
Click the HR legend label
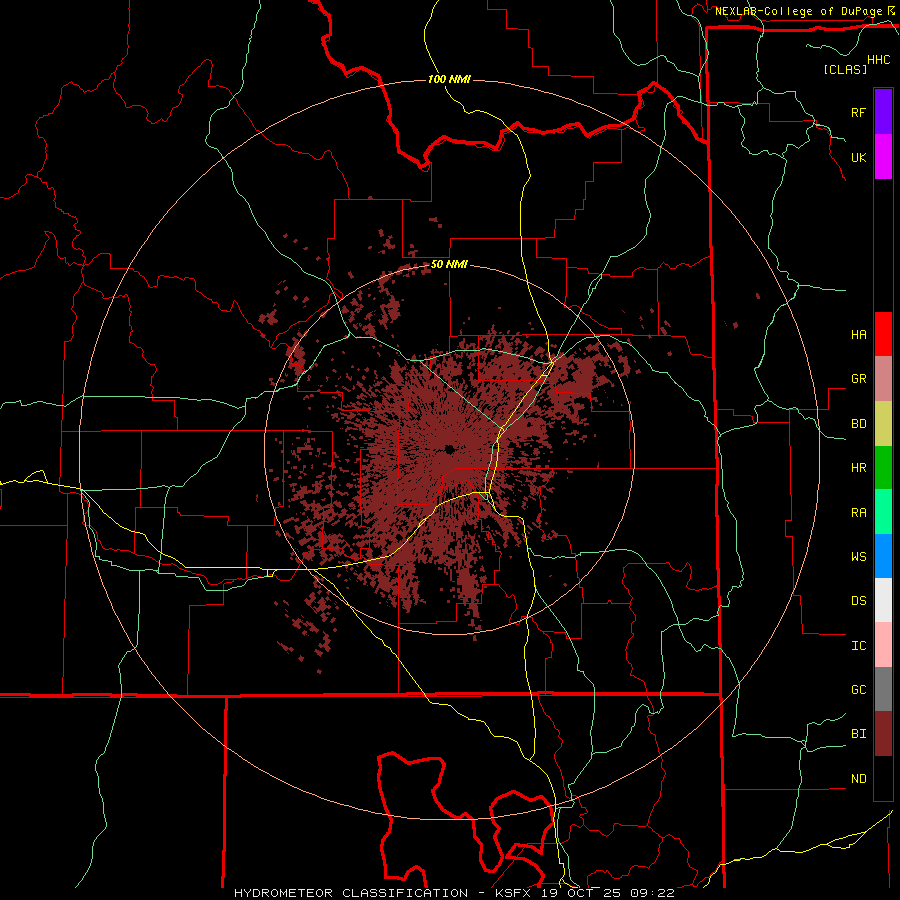(859, 468)
